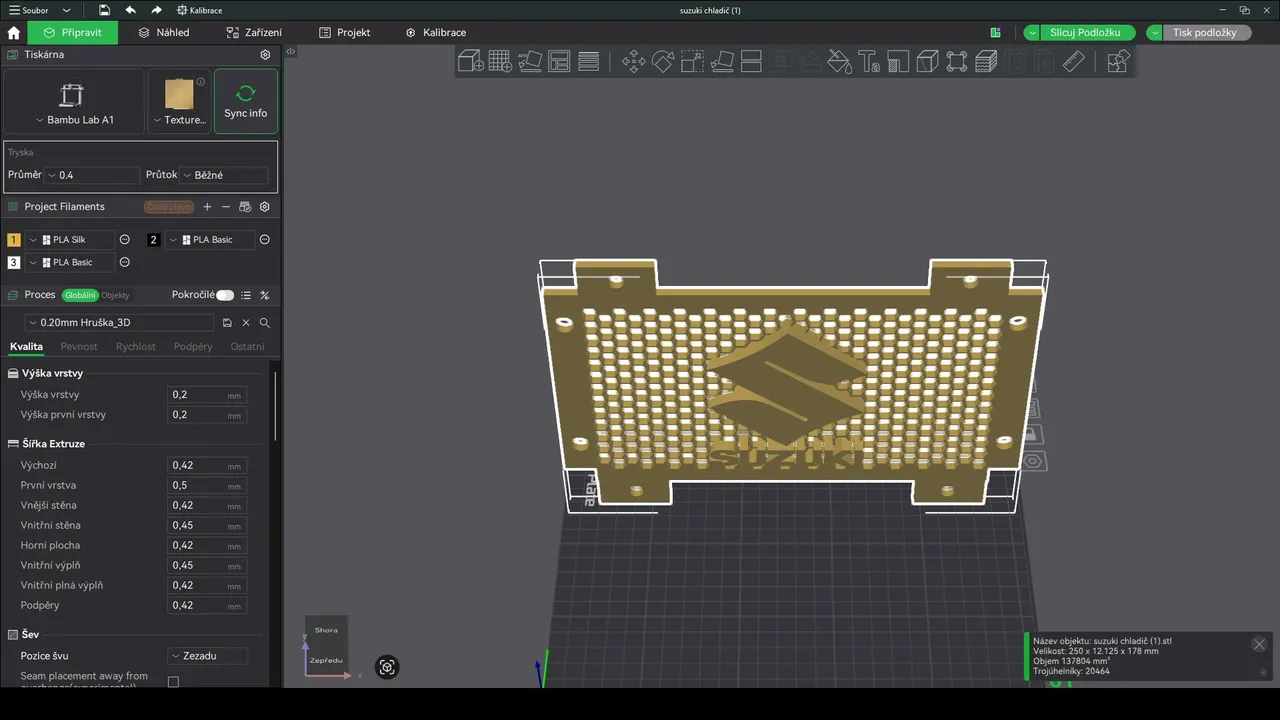The width and height of the screenshot is (1280, 720).
Task: Open the Textured plate type dropdown
Action: coord(179,101)
